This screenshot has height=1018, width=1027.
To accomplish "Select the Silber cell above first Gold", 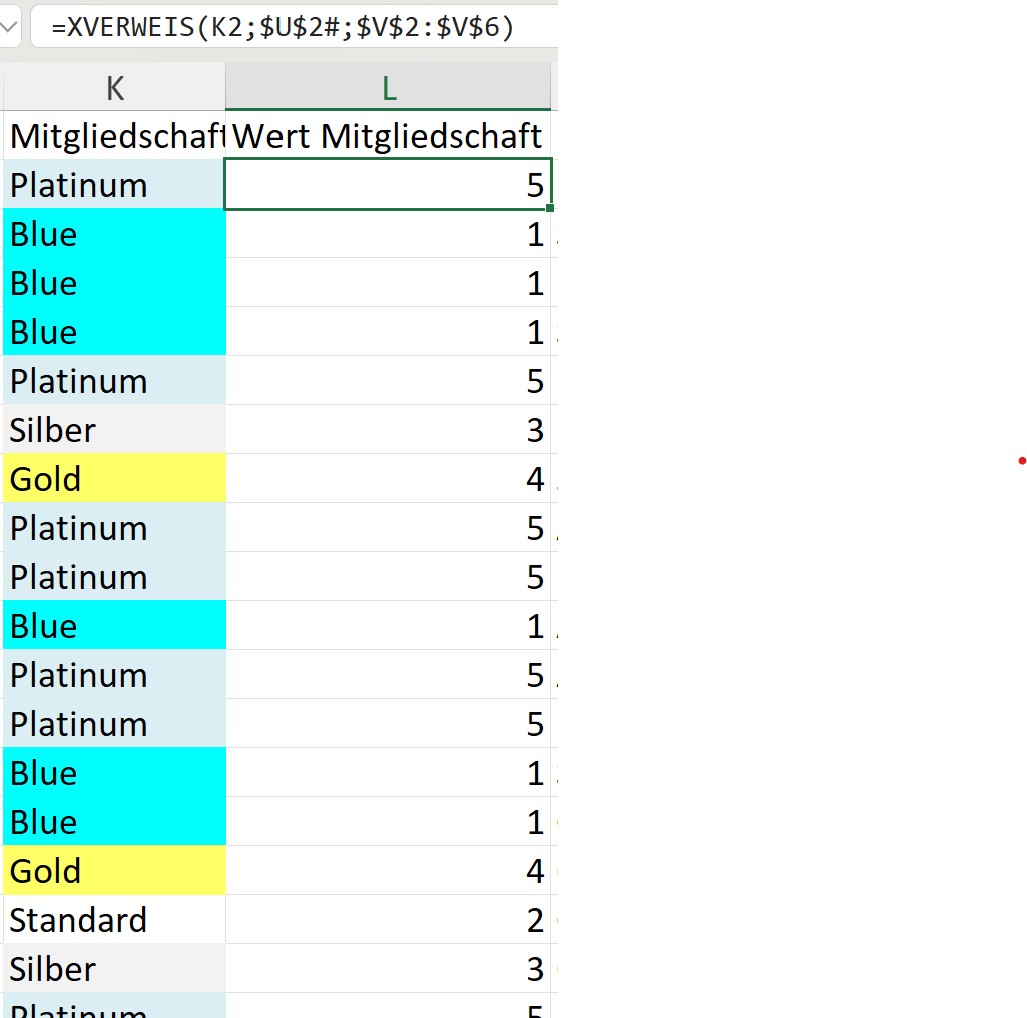I will 115,430.
